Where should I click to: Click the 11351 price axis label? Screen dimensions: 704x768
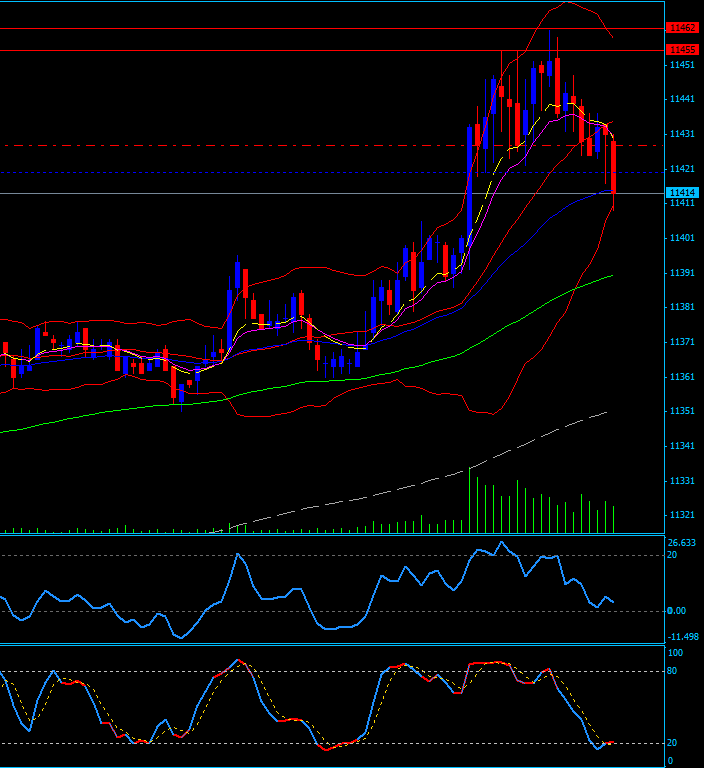[x=683, y=411]
